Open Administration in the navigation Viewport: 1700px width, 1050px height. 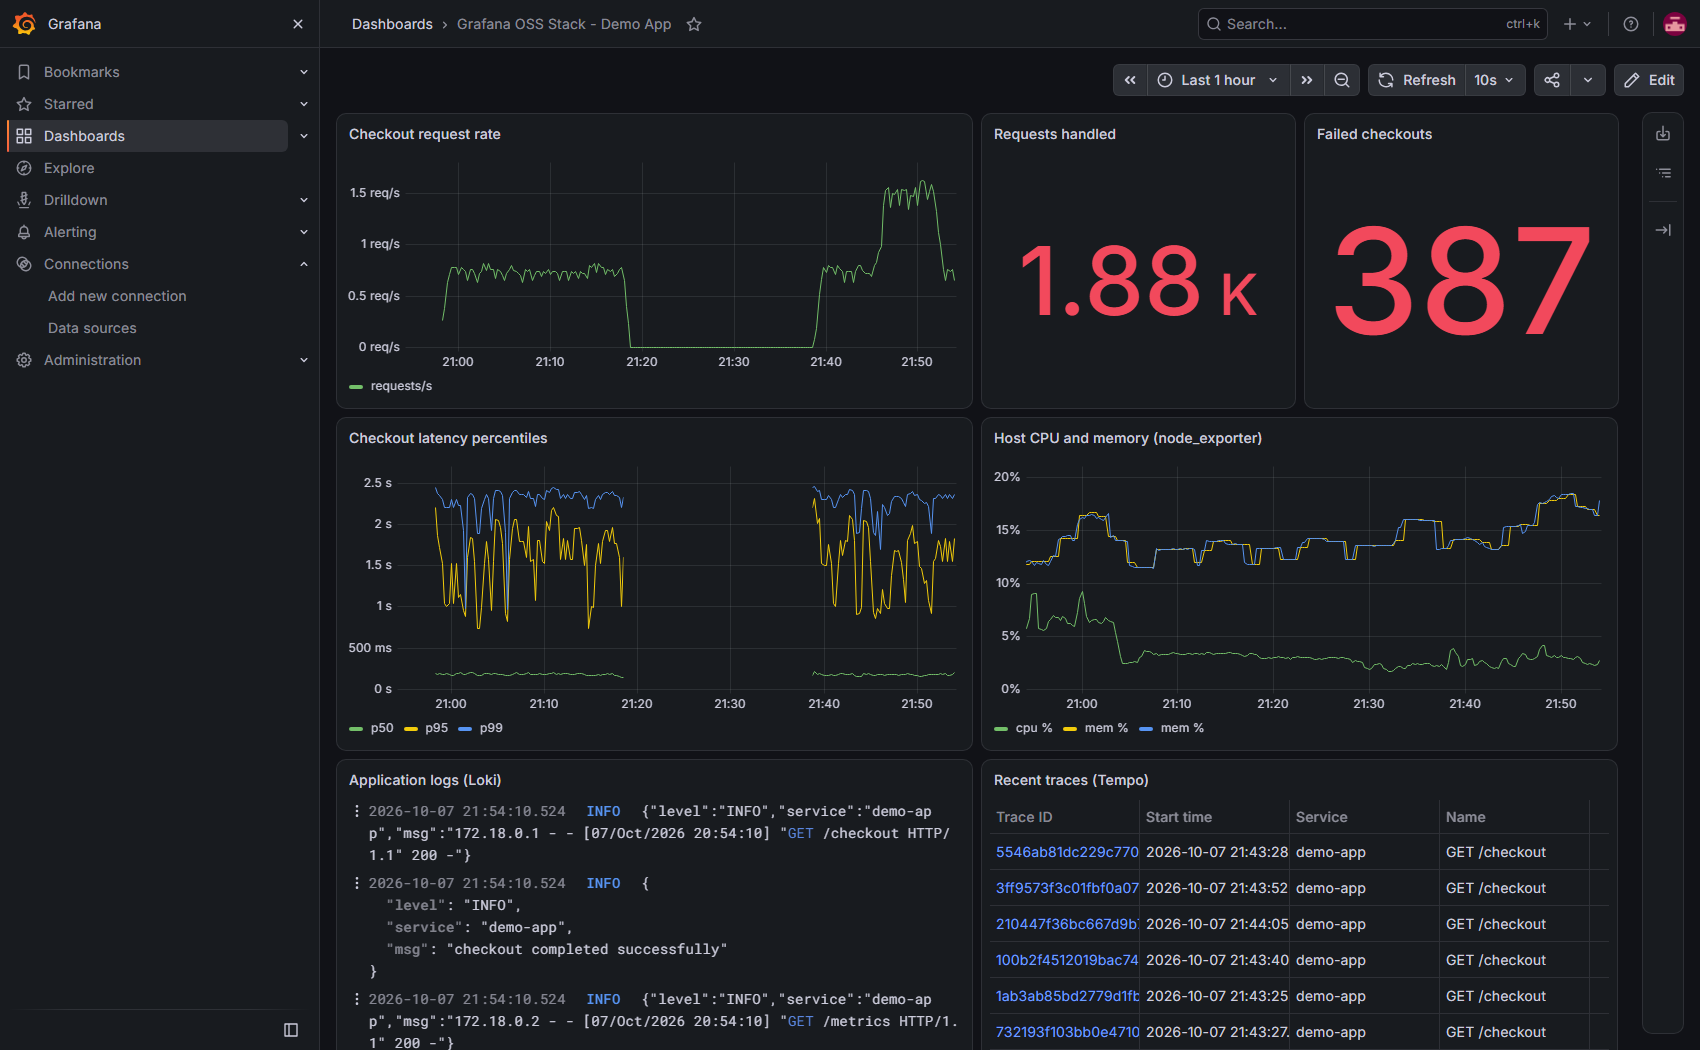coord(92,360)
